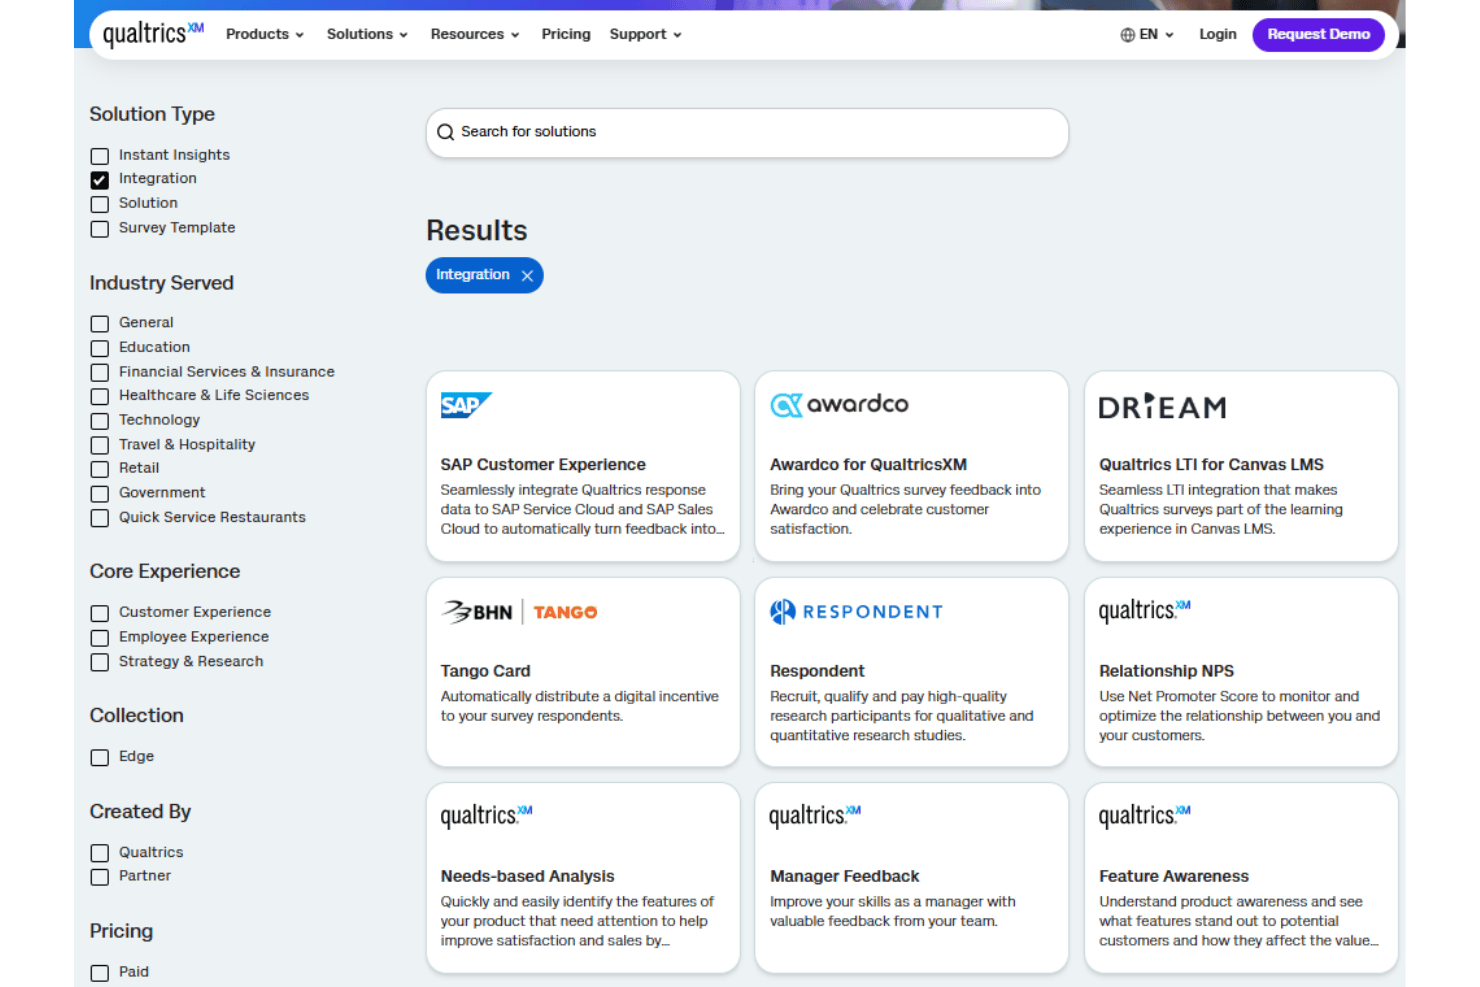The height and width of the screenshot is (987, 1480).
Task: Click Qualtrics logo on Feature Awareness card
Action: 1145,815
